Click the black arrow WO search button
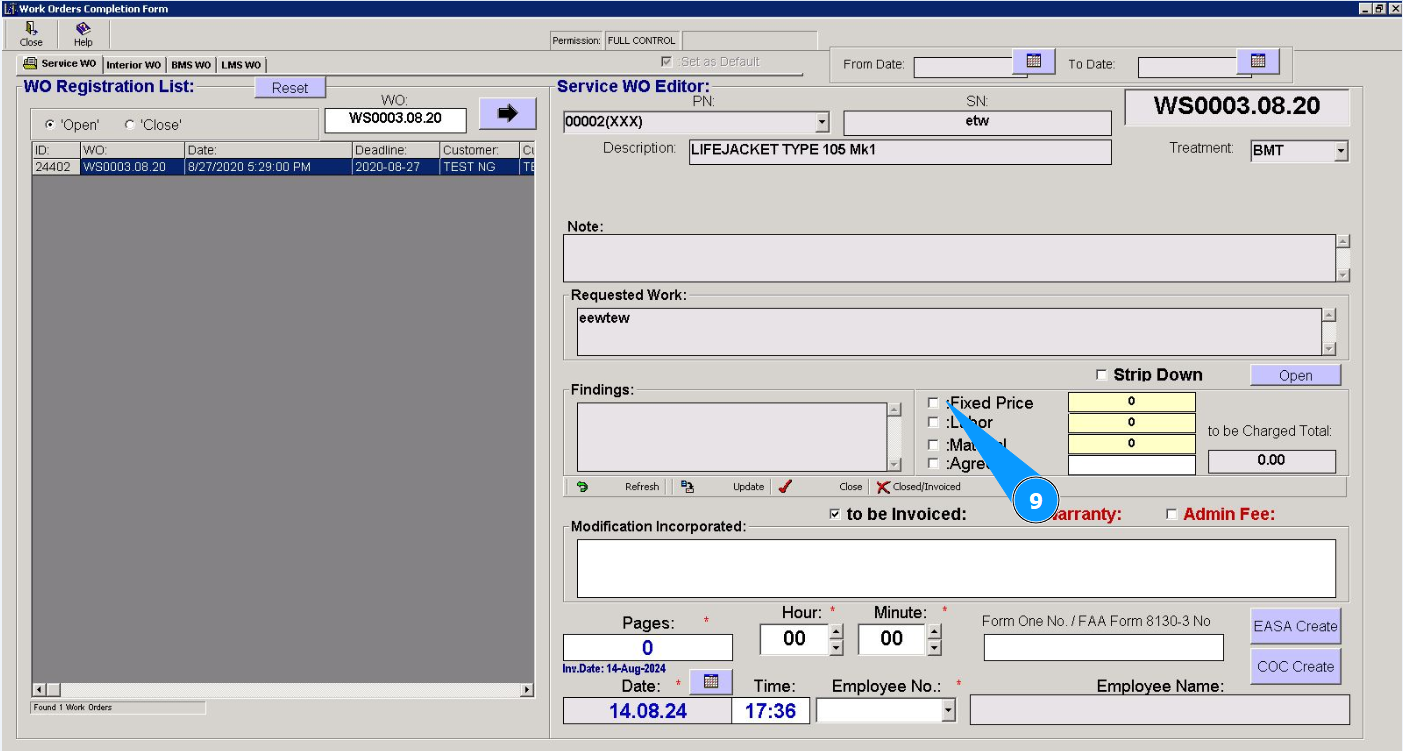Viewport: 1403px width, 751px height. pos(507,113)
